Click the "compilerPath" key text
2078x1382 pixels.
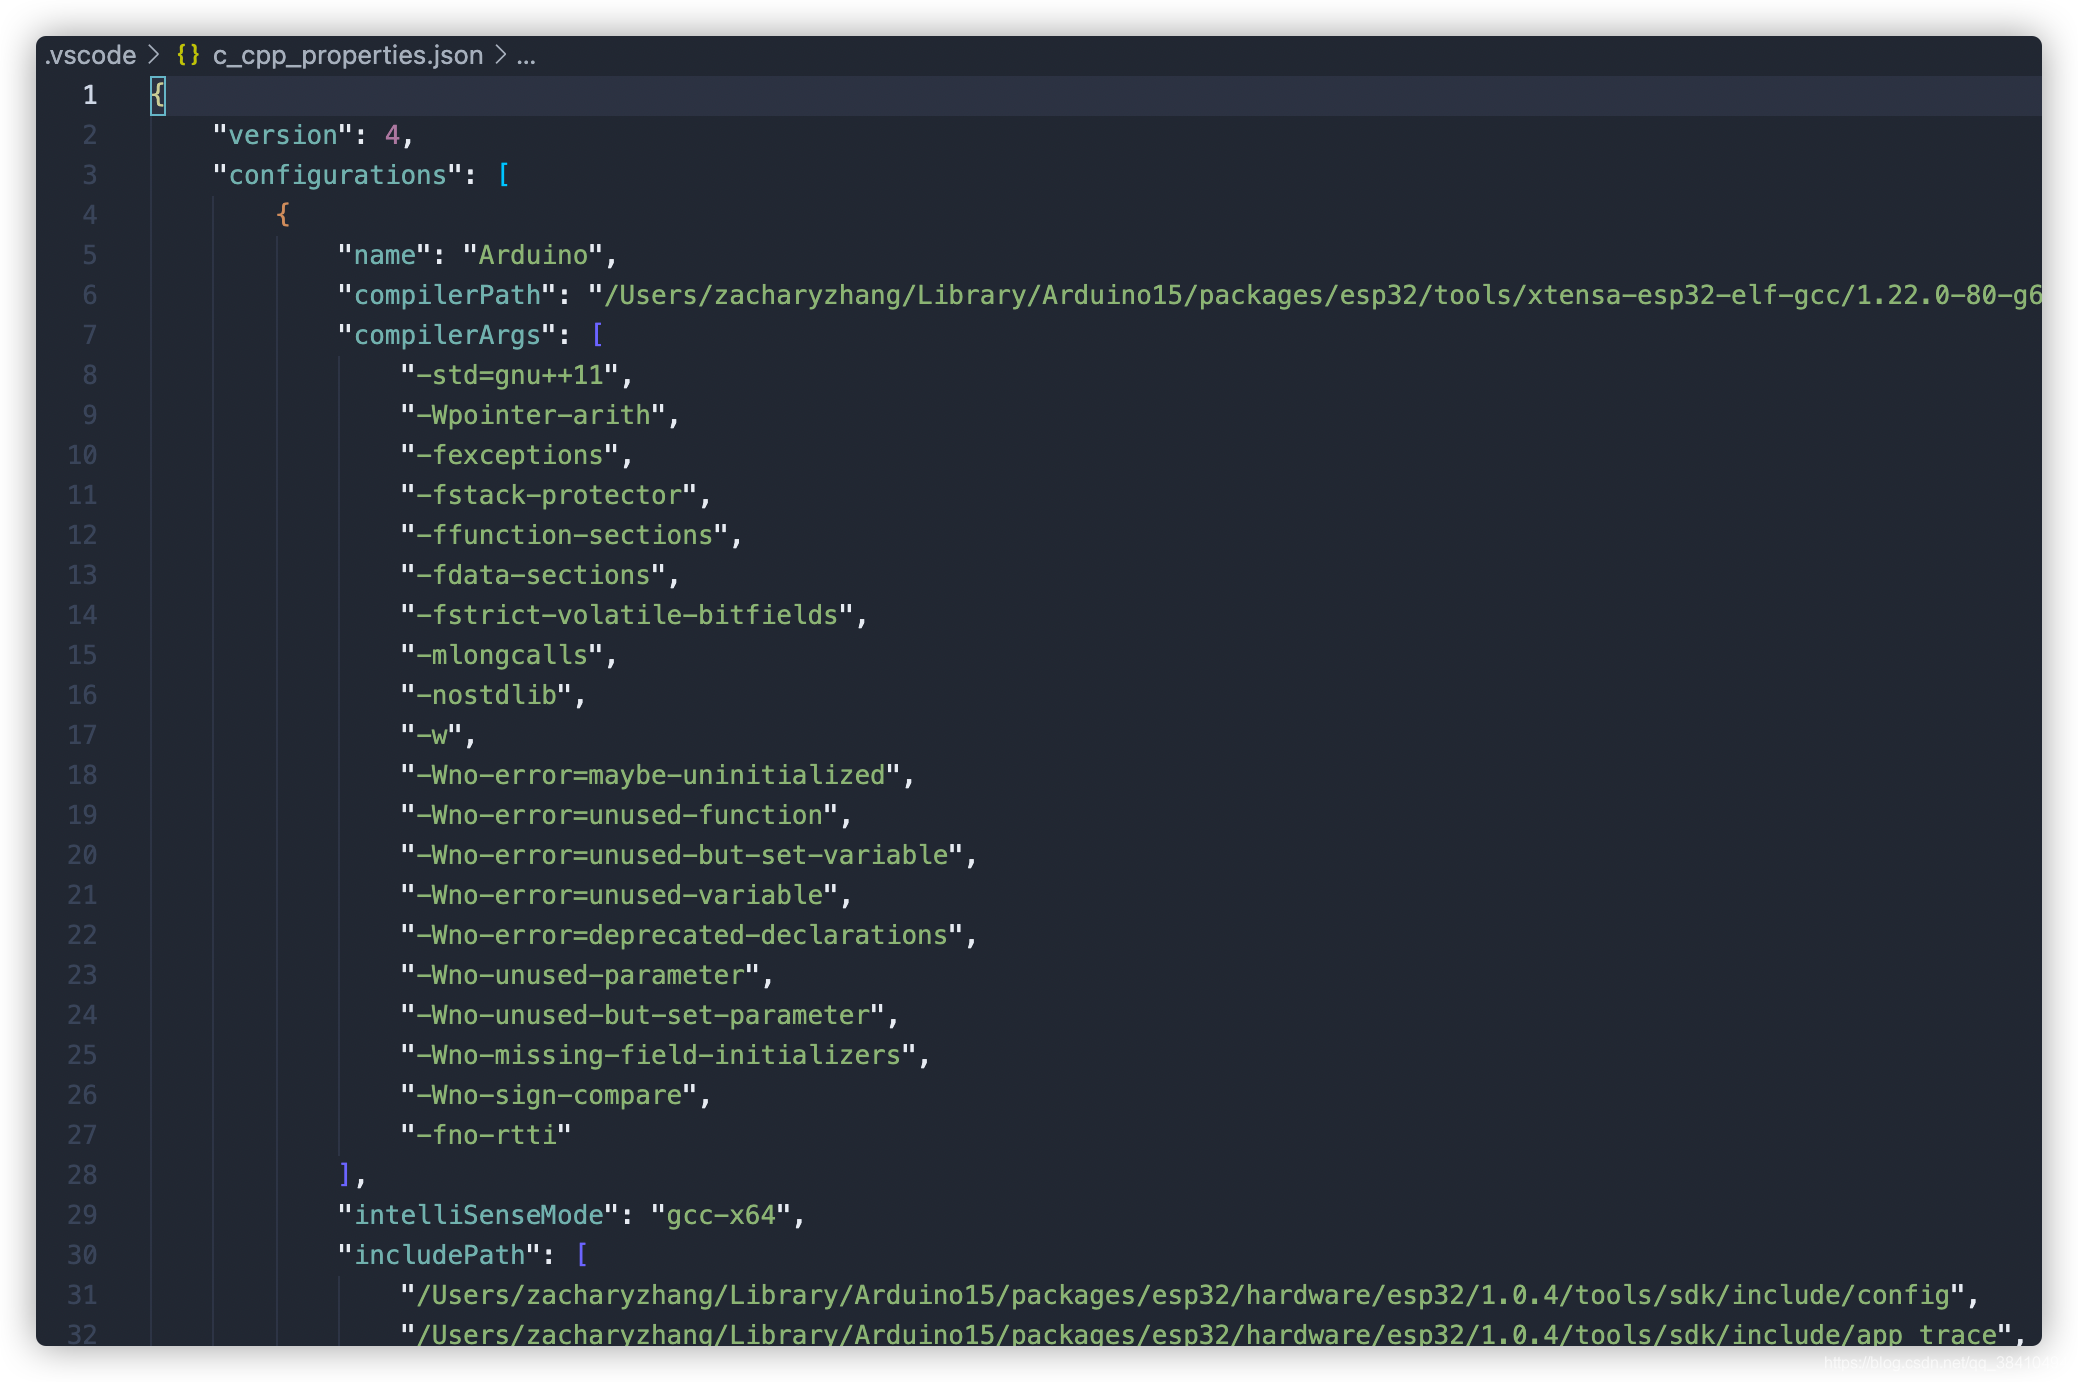point(447,295)
